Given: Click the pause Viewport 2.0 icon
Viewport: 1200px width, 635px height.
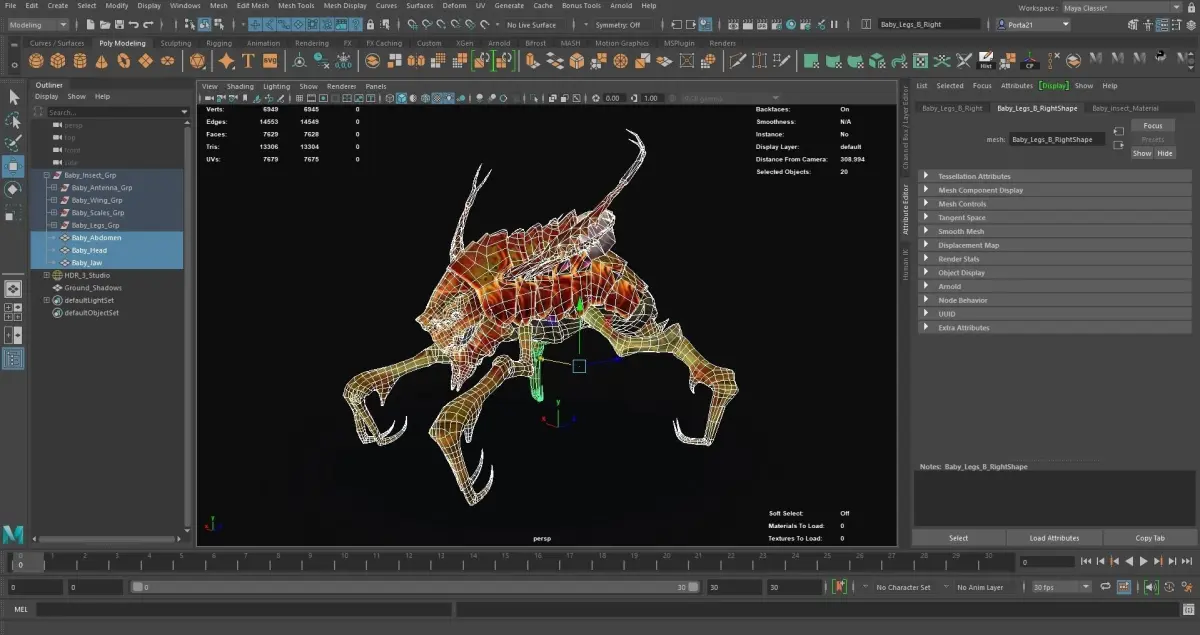Looking at the screenshot, I should tap(836, 24).
